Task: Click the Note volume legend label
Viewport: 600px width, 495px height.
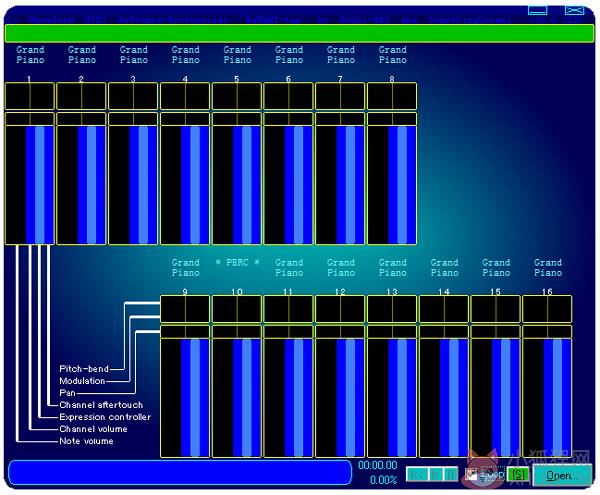Action: coord(86,441)
